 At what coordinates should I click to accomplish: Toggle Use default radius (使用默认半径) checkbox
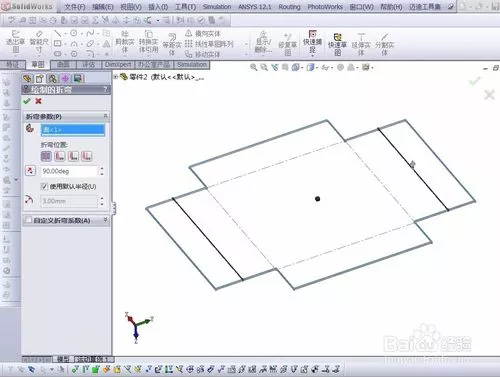[x=44, y=186]
